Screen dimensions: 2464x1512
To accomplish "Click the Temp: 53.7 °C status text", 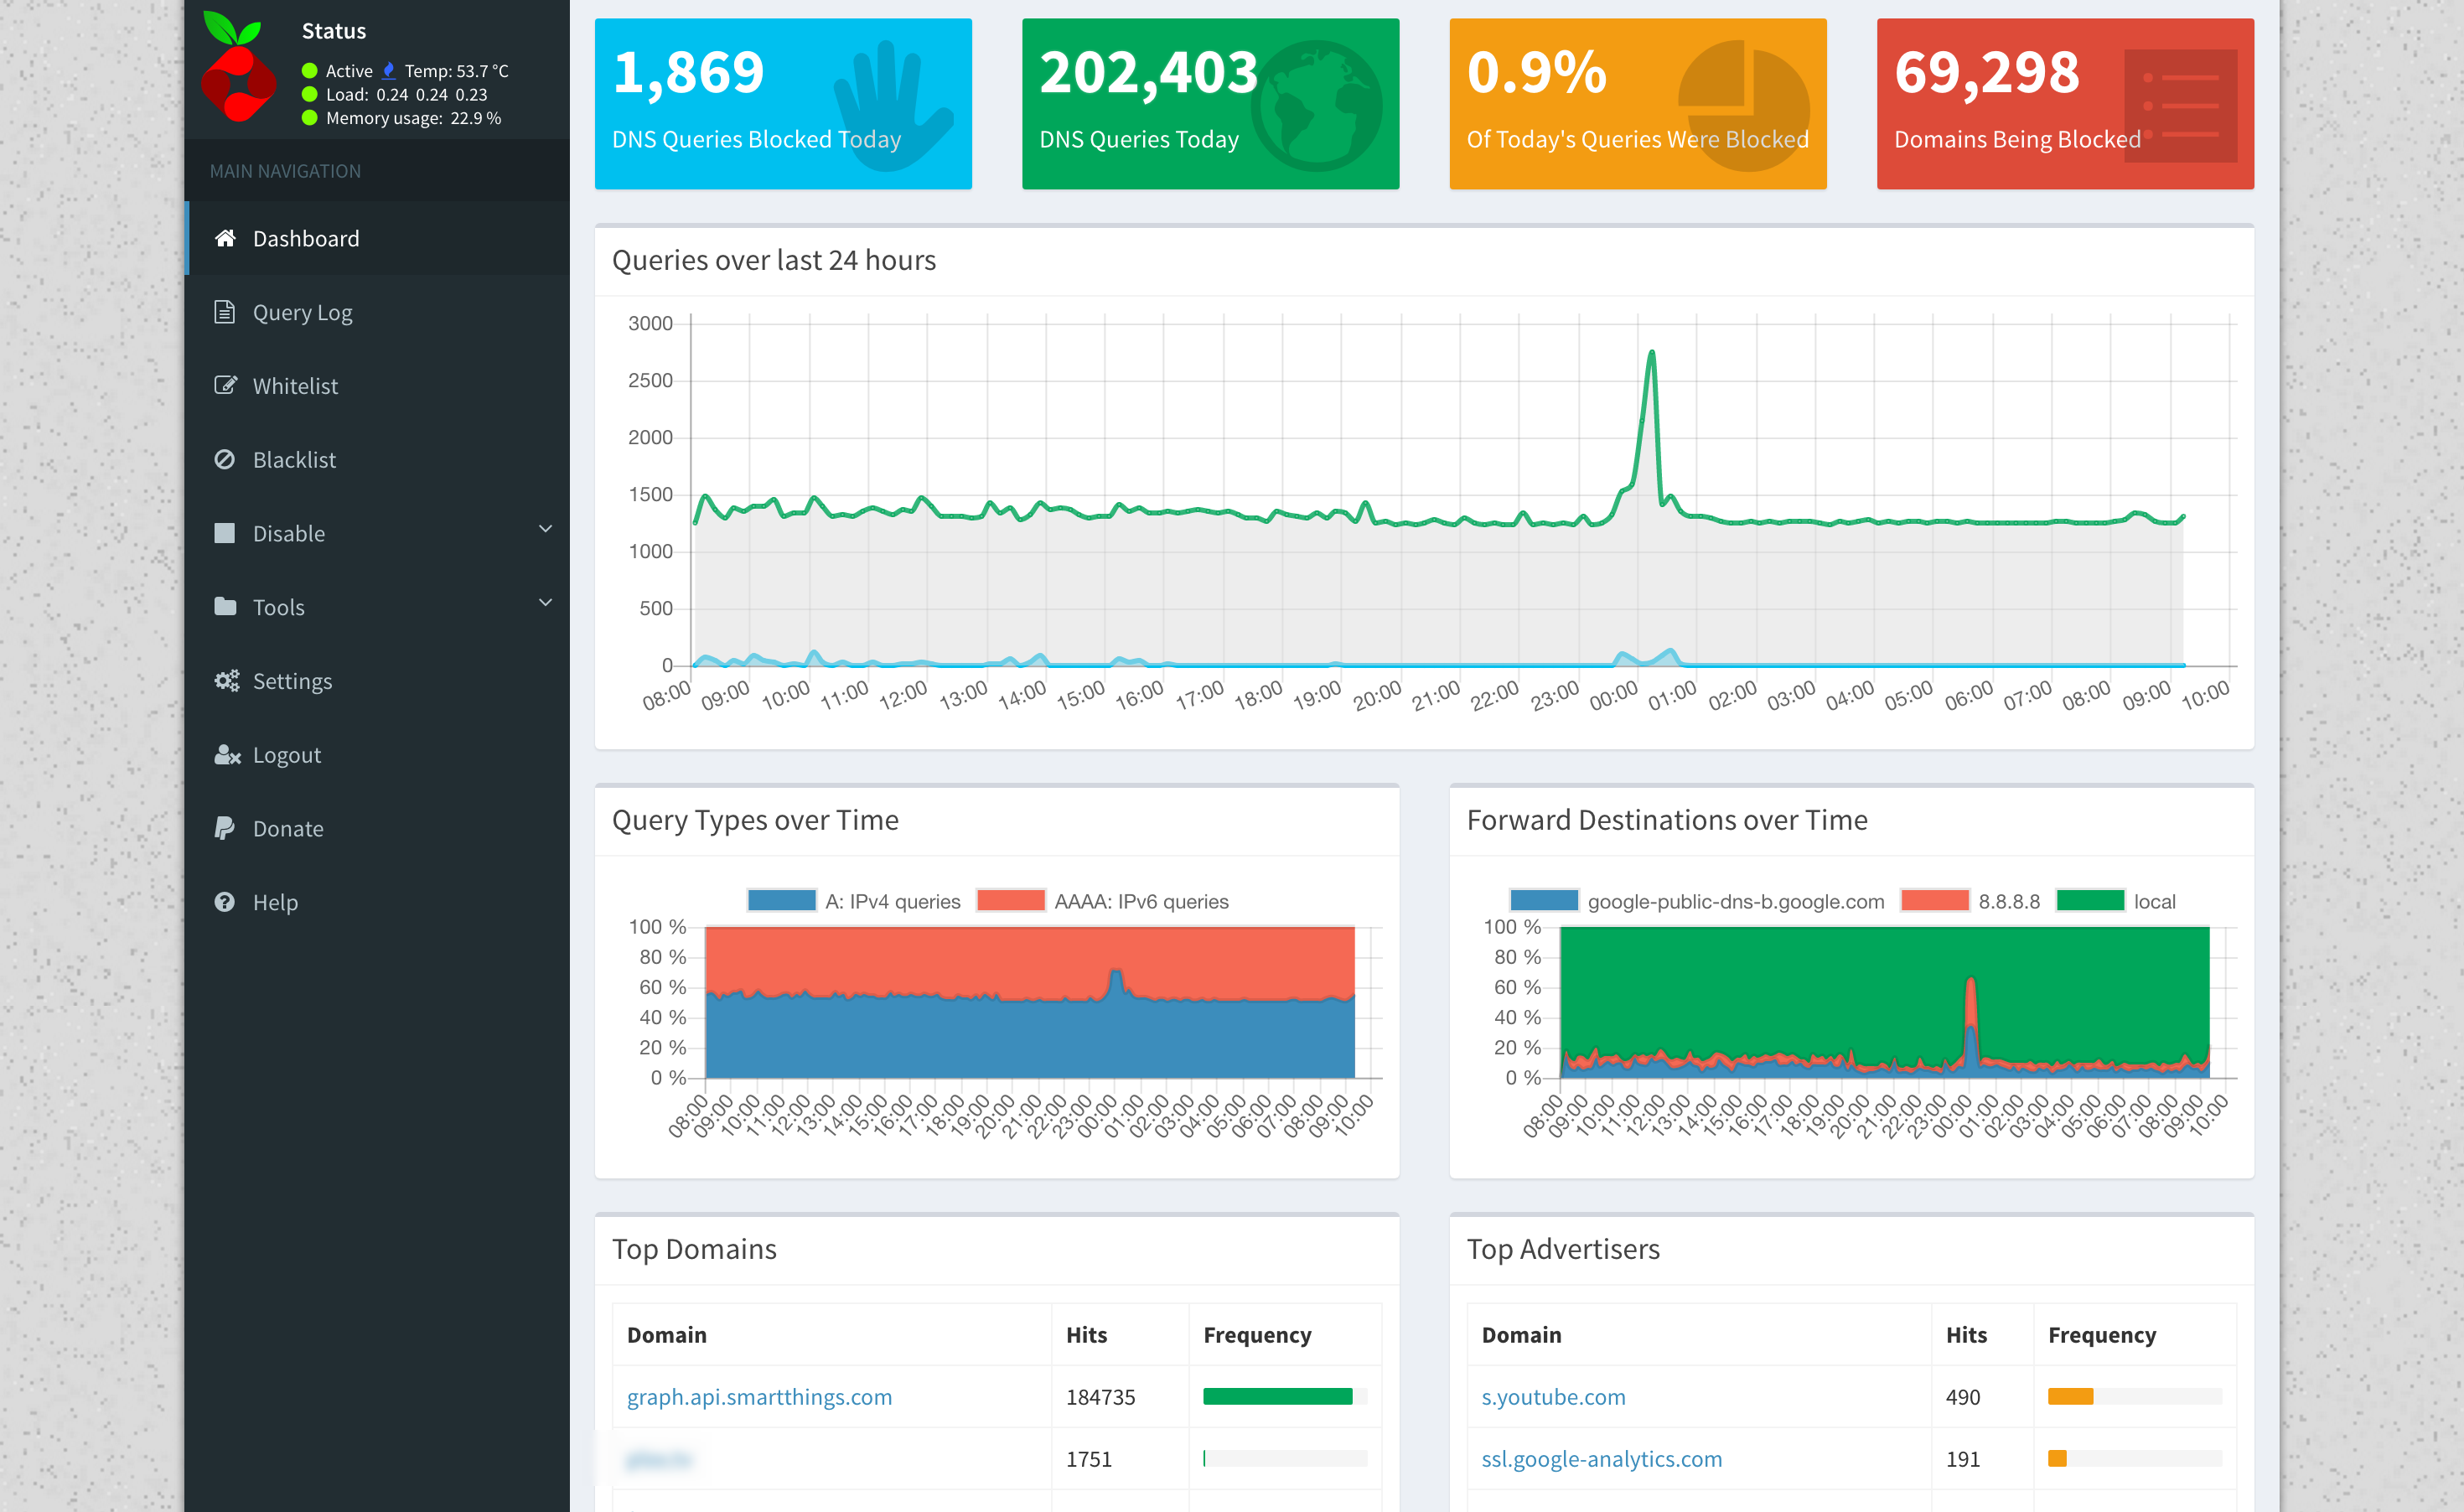I will [456, 71].
